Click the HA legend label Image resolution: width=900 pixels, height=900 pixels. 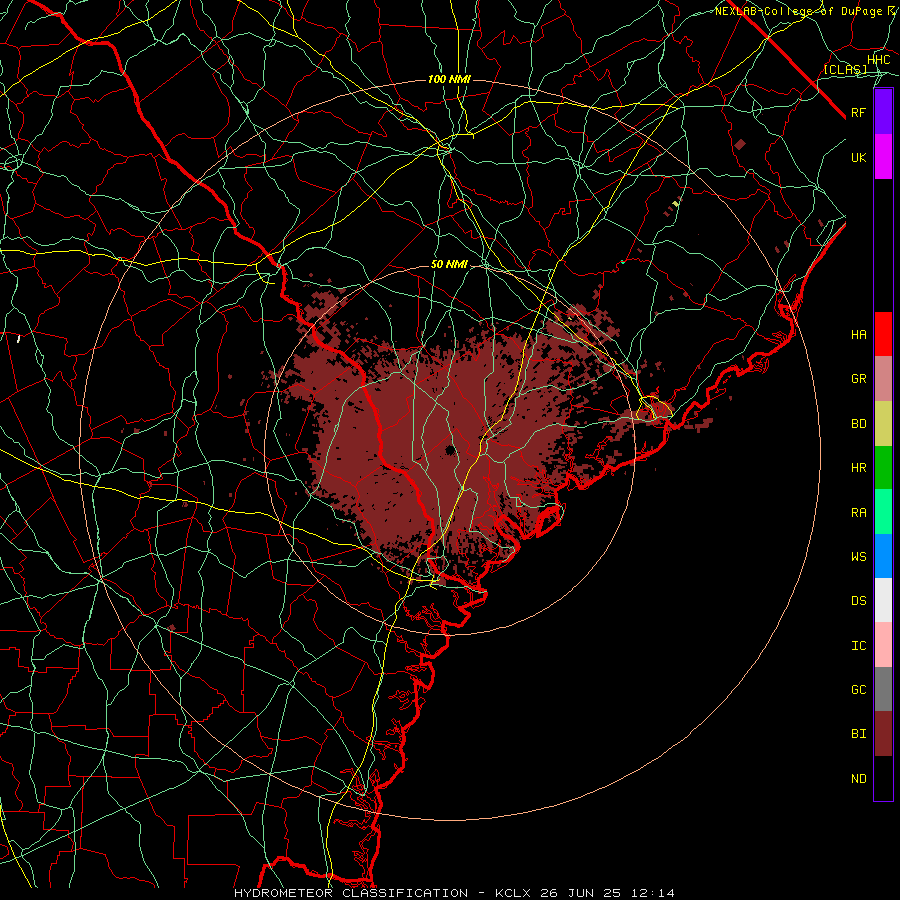(x=859, y=335)
